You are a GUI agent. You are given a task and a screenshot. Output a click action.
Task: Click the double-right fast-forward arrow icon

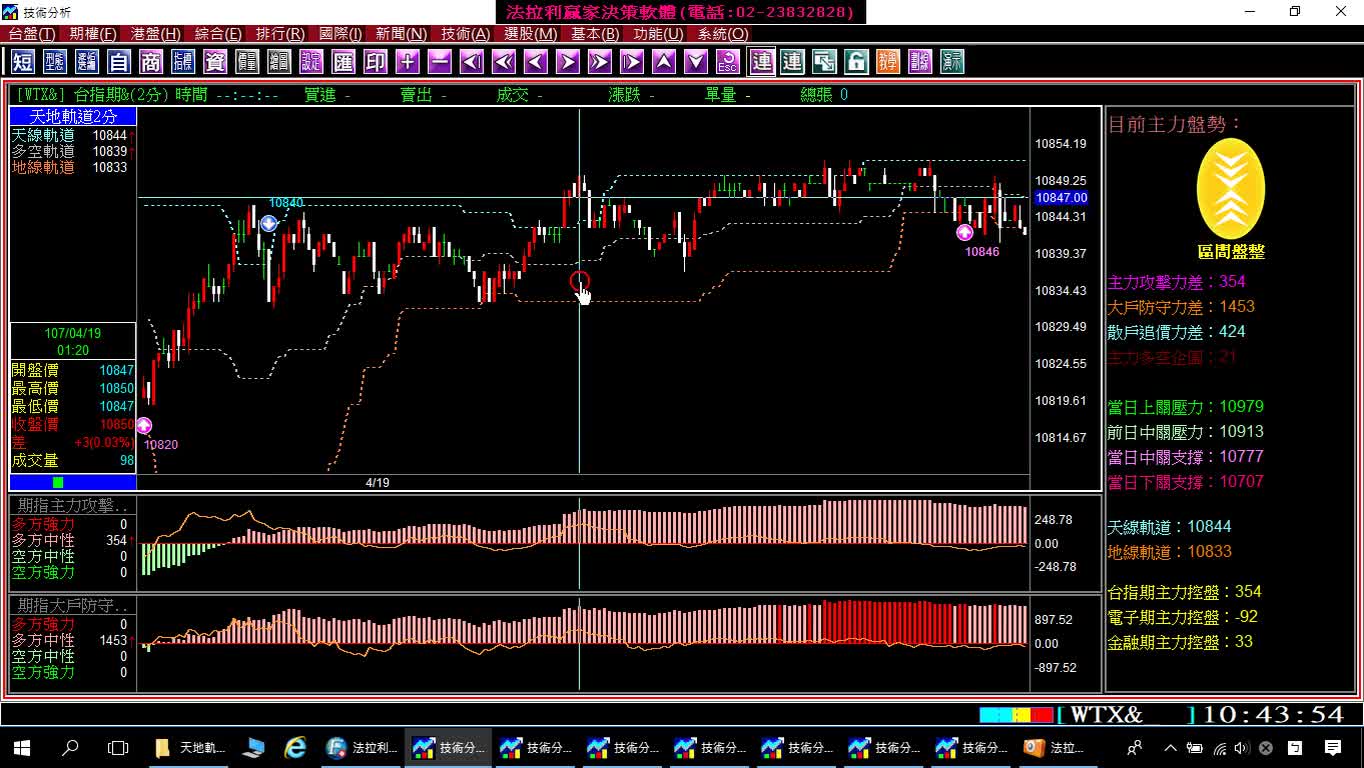[x=599, y=62]
